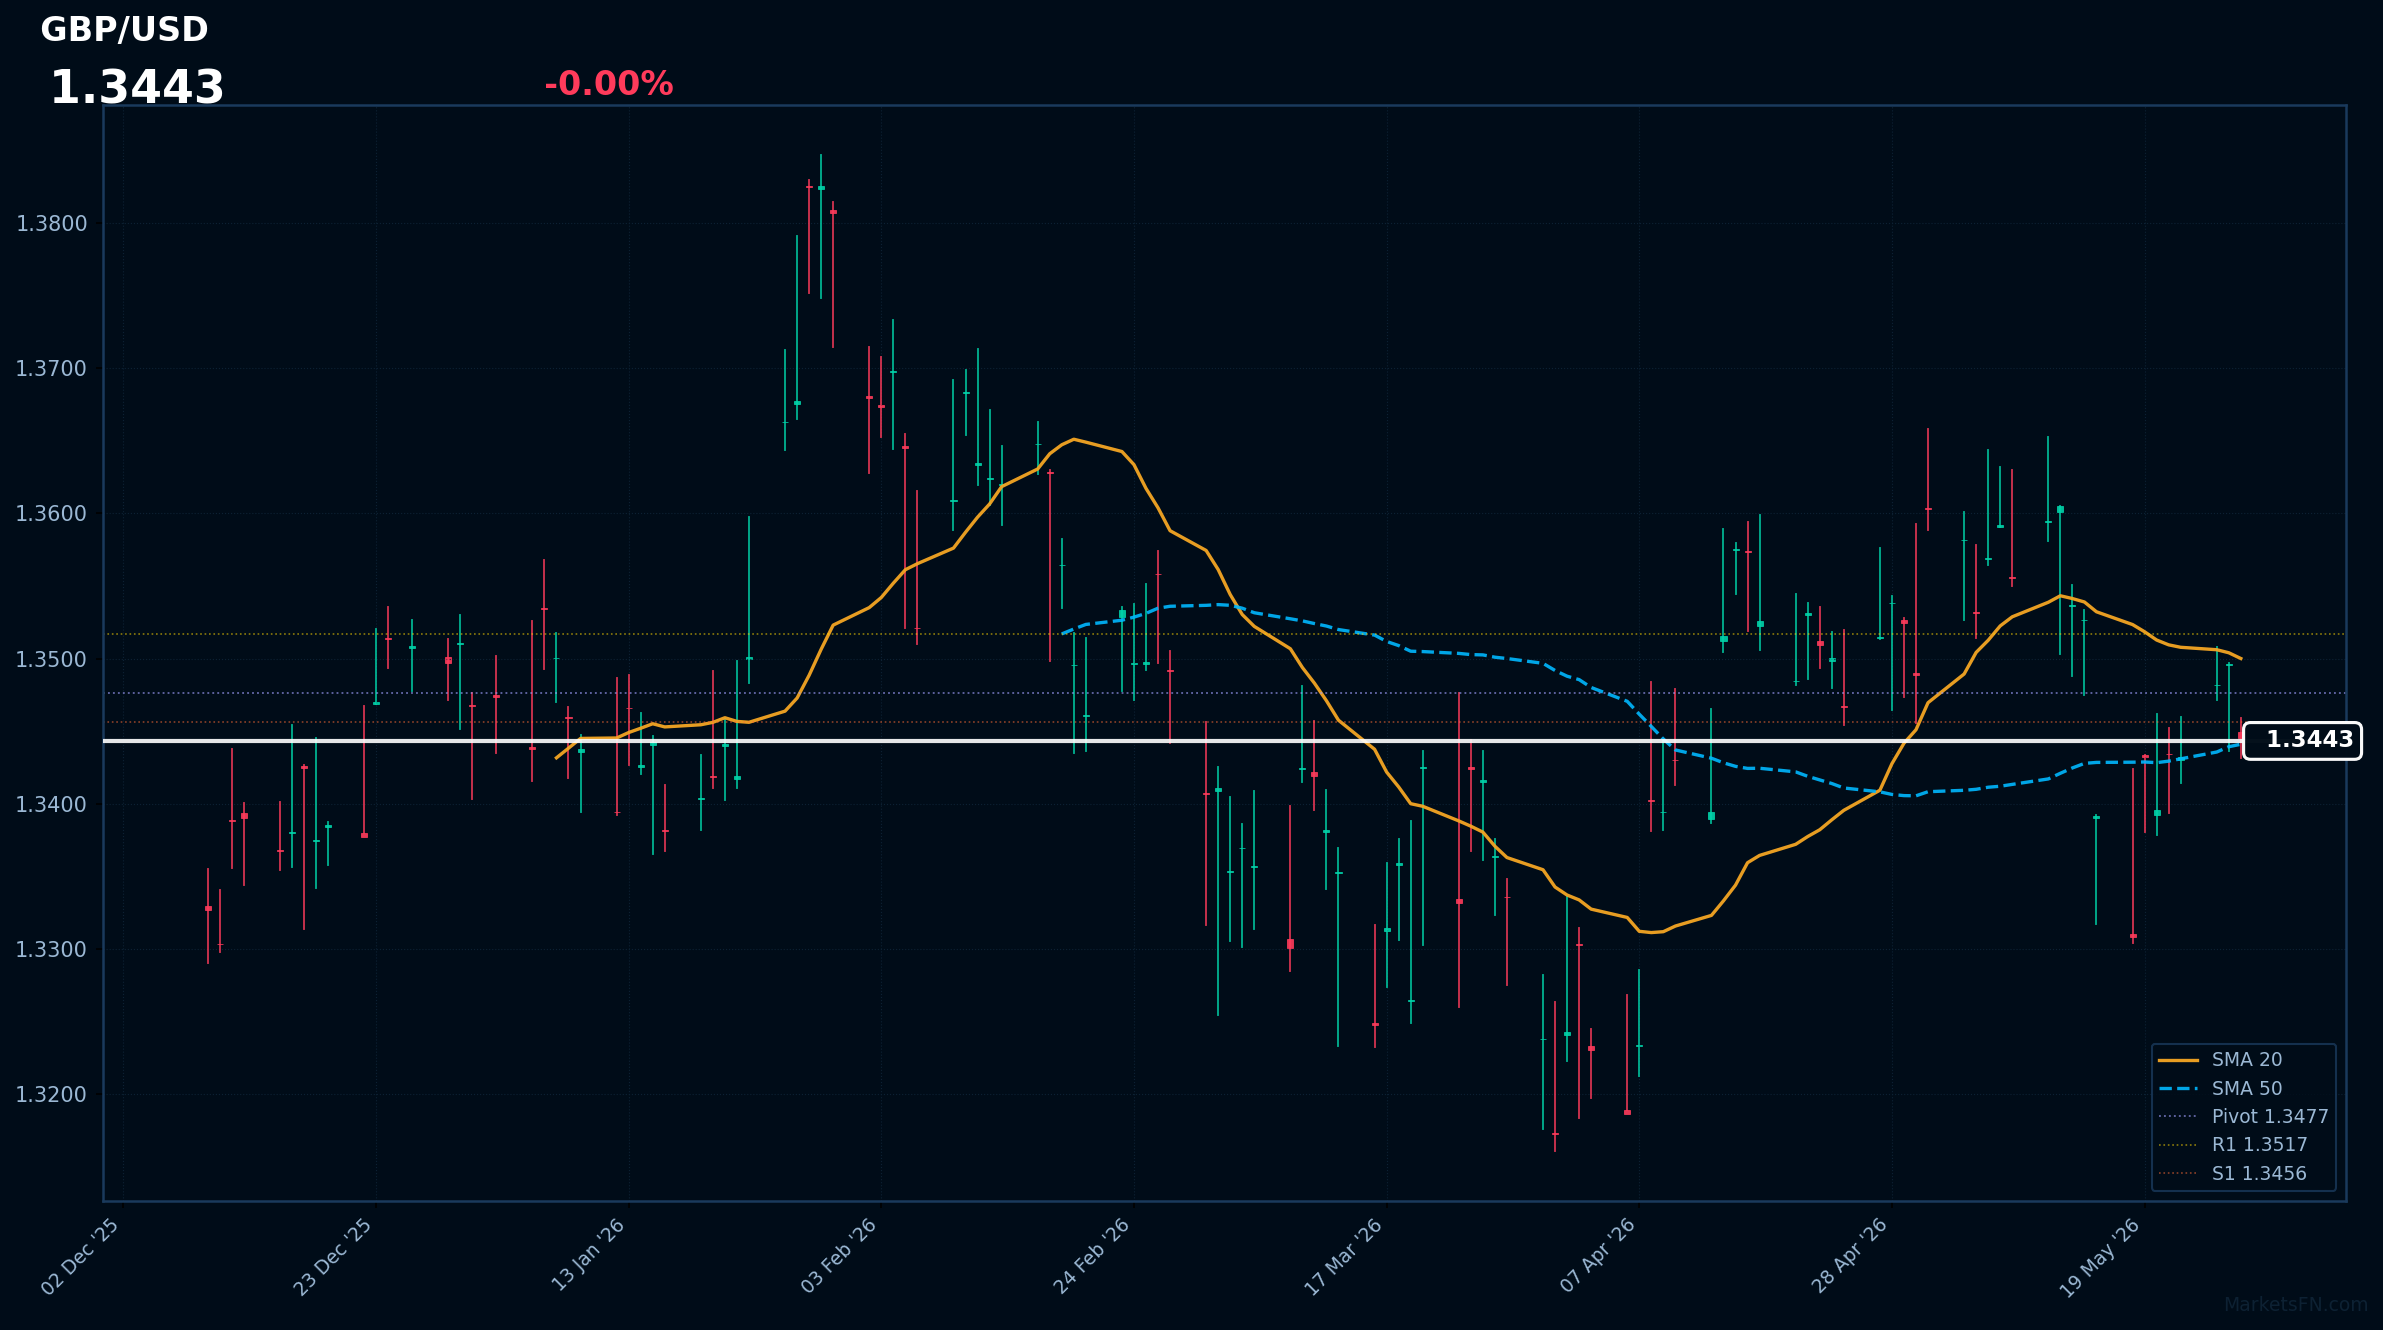
Task: Click the 1.3400 y-axis label
Action: [x=52, y=804]
